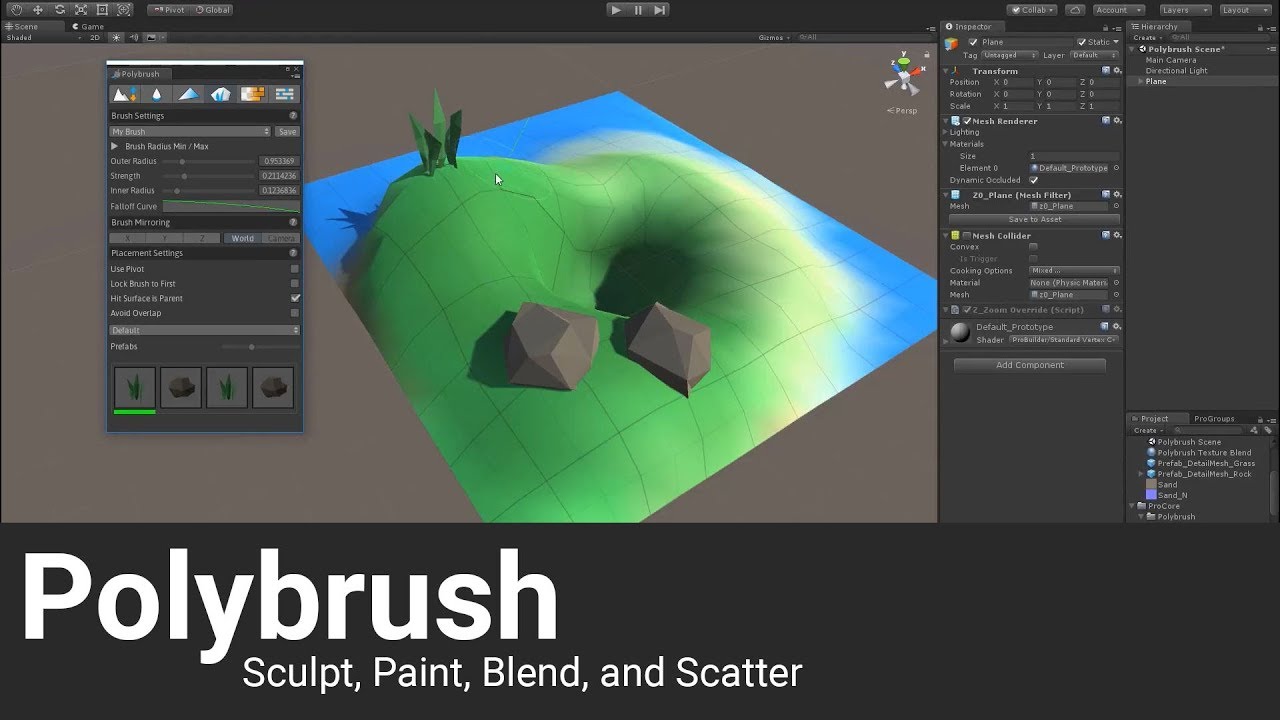Select Polybrush texture blend mode icon
1280x720 pixels.
[x=253, y=94]
